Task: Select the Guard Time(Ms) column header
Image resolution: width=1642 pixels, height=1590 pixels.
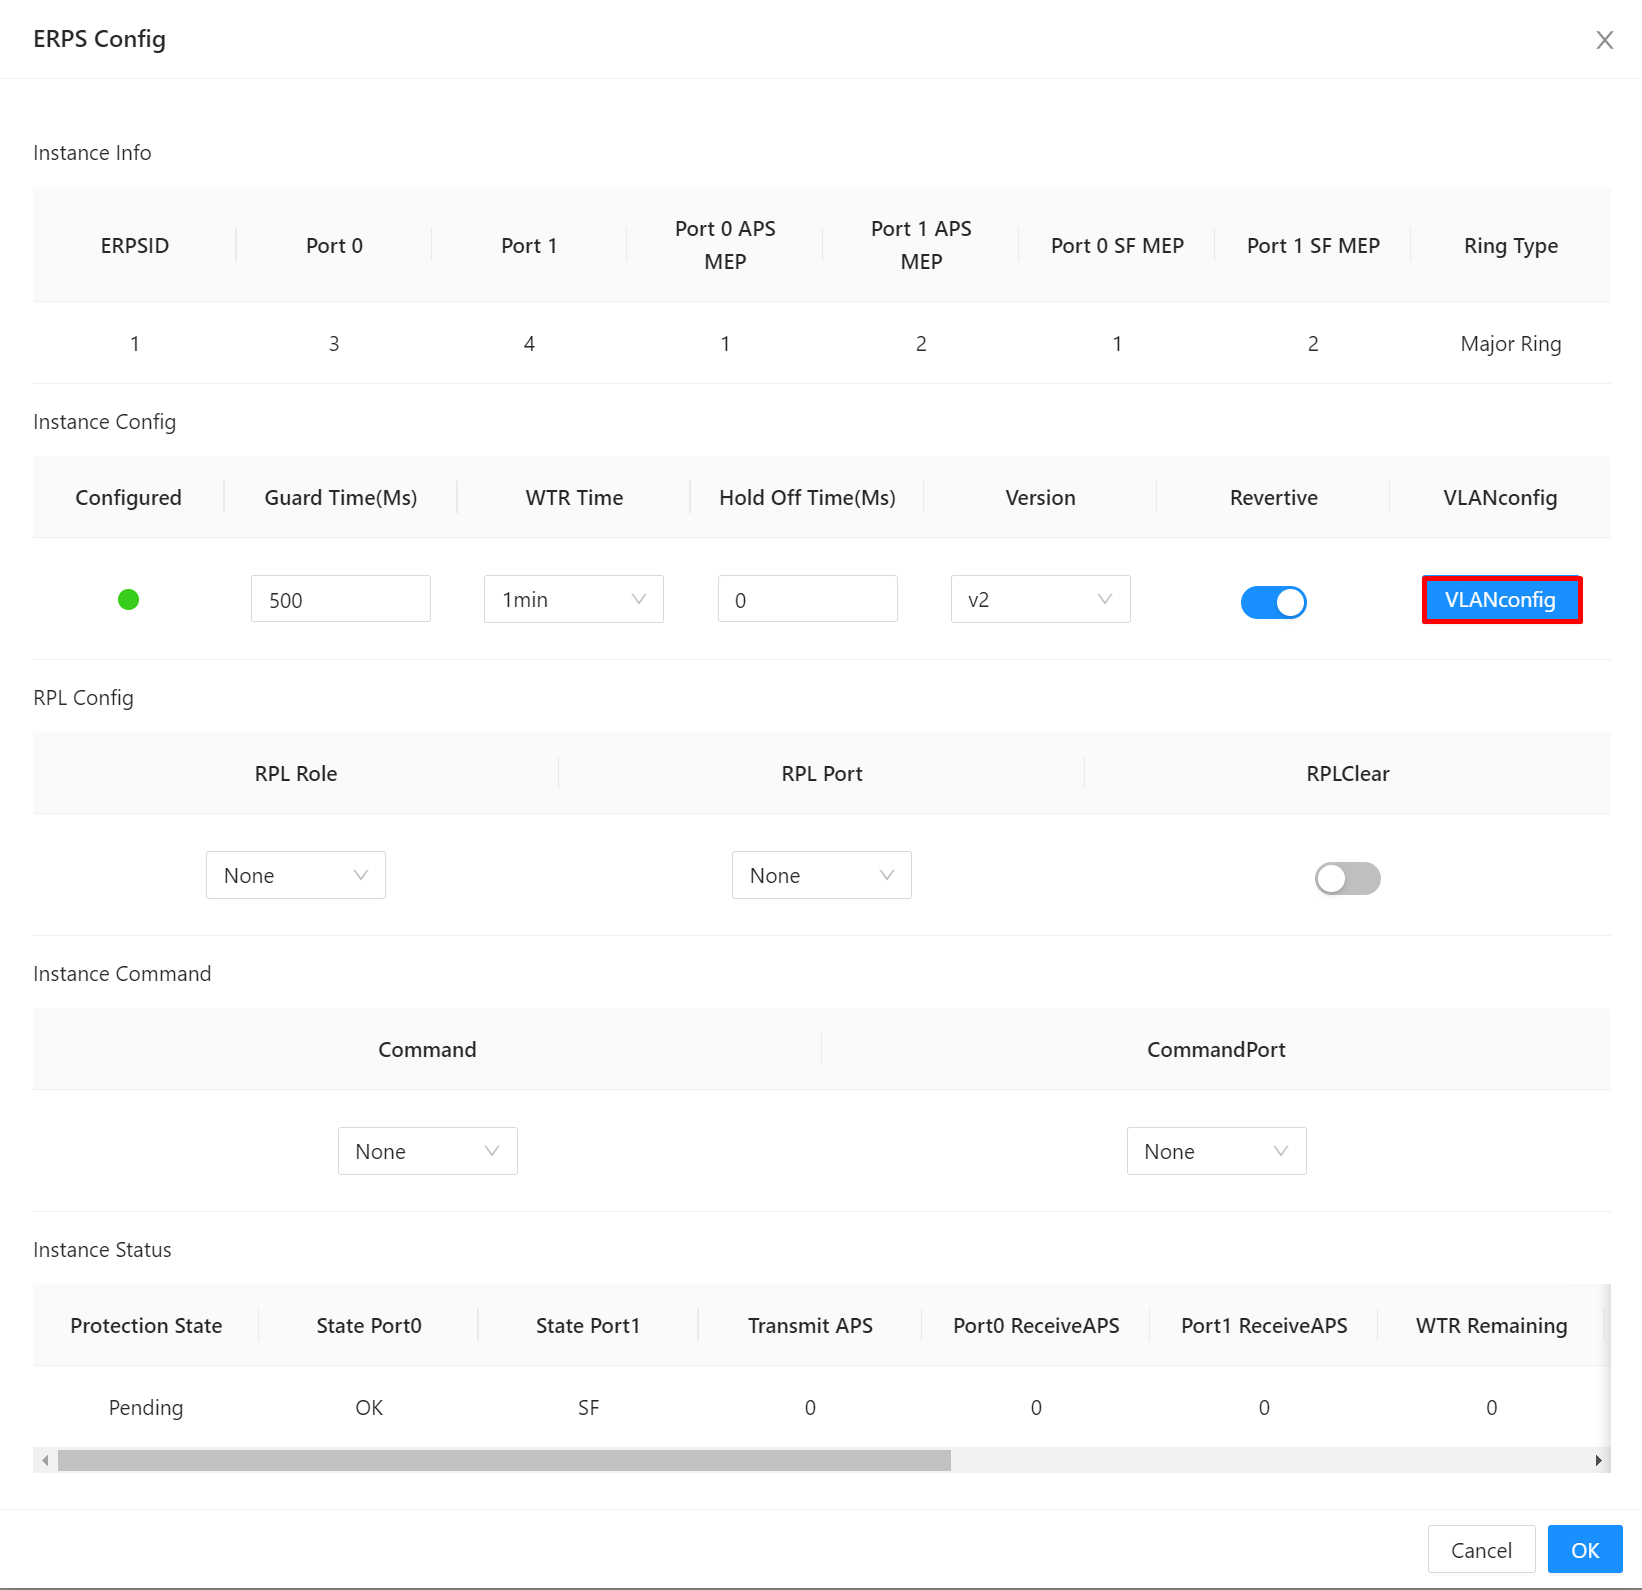Action: pos(340,497)
